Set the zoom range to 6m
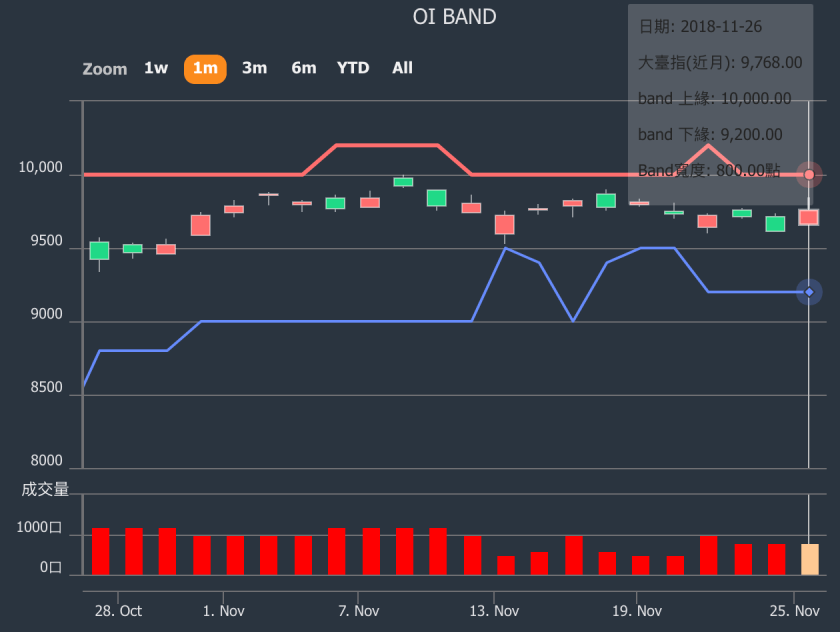The width and height of the screenshot is (840, 632). [304, 68]
